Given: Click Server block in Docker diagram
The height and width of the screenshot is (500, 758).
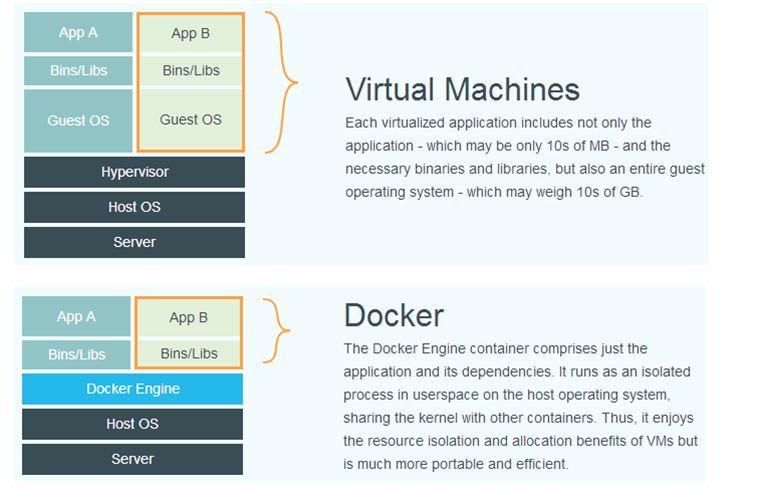Looking at the screenshot, I should 132,459.
